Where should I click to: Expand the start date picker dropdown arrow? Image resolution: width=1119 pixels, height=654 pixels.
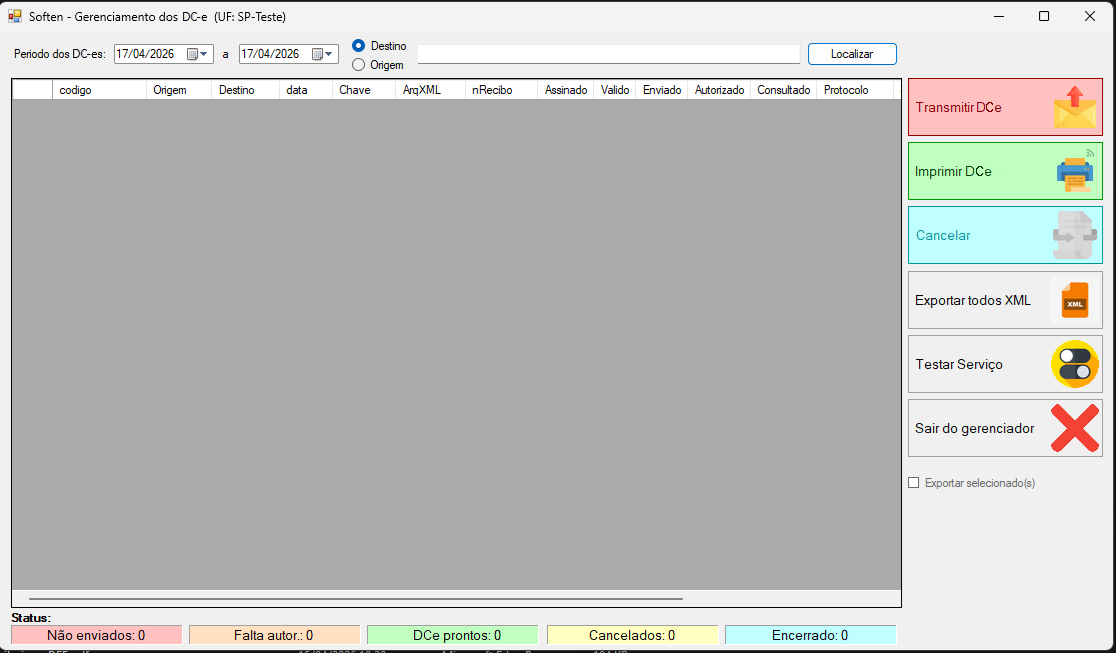(x=204, y=54)
